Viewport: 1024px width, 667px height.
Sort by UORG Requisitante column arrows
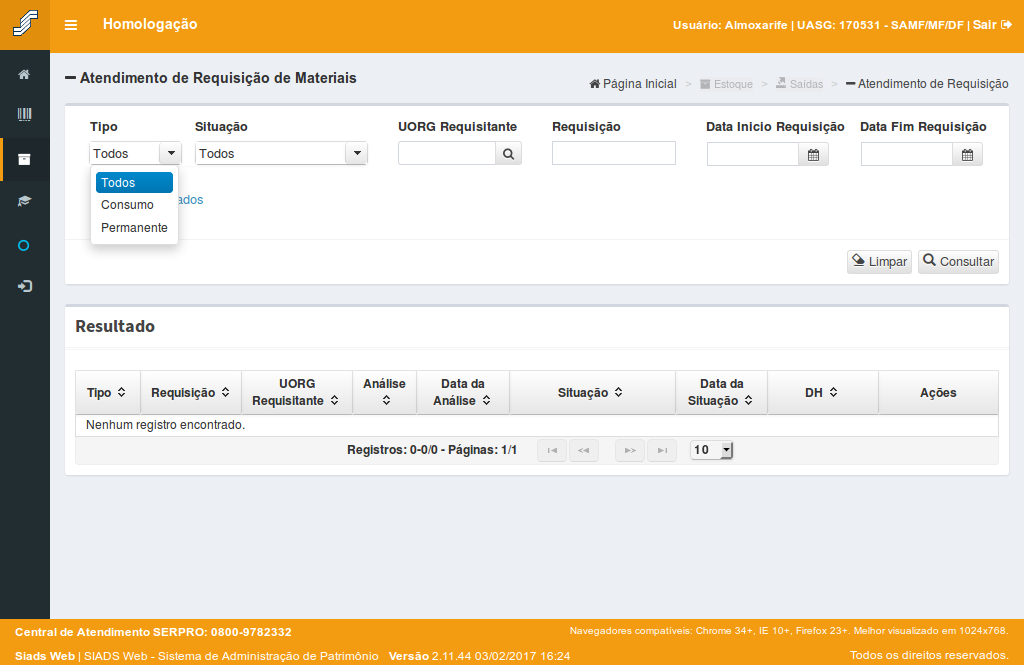[x=334, y=400]
